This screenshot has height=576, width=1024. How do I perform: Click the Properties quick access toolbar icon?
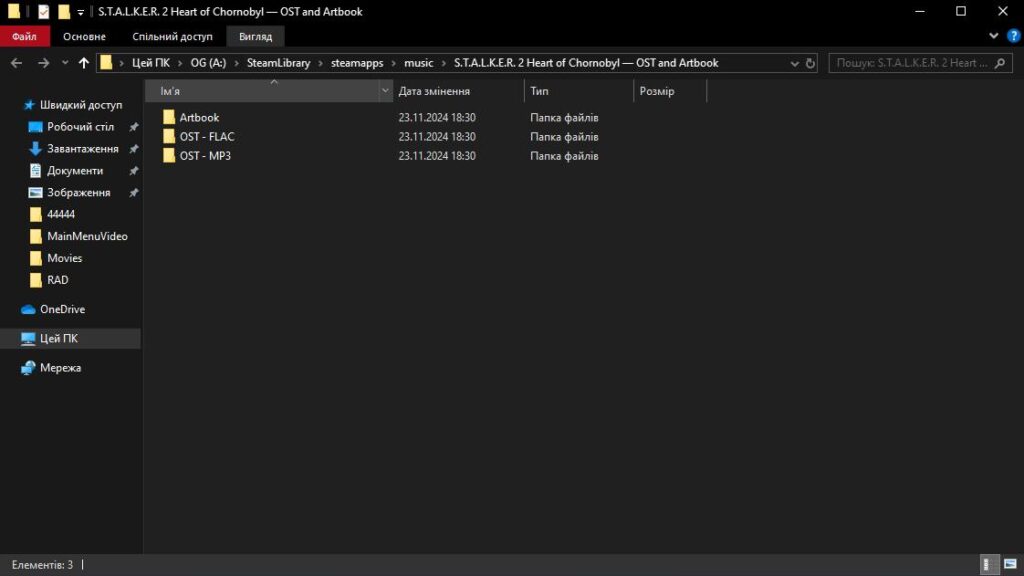(x=43, y=12)
